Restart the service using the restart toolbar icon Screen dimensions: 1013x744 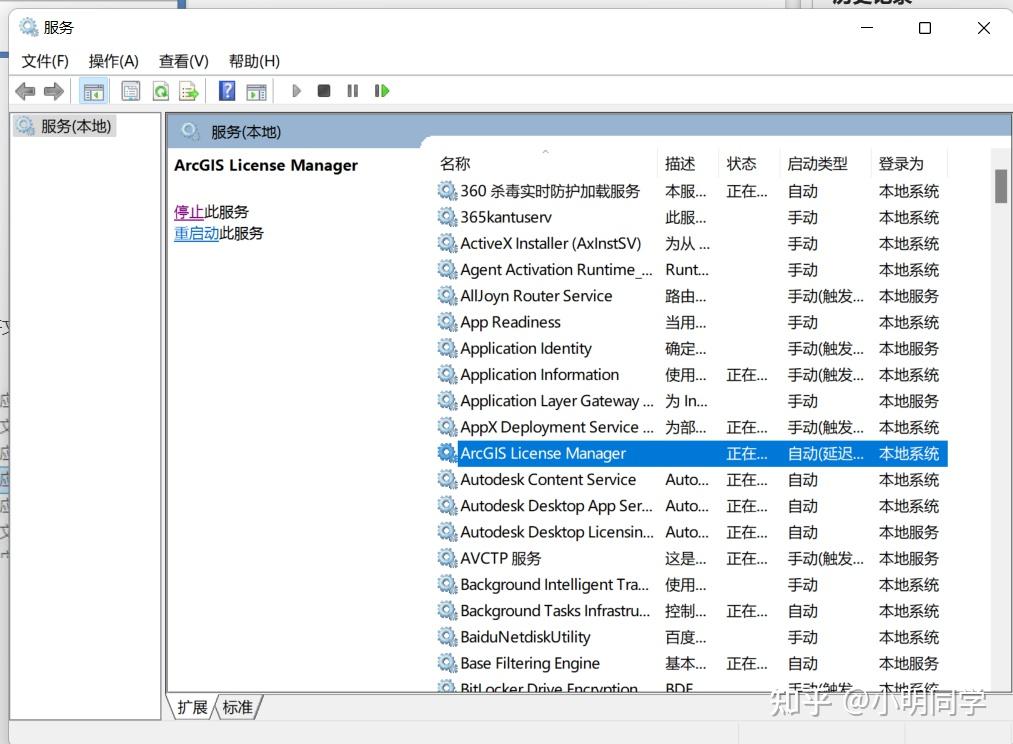tap(381, 90)
